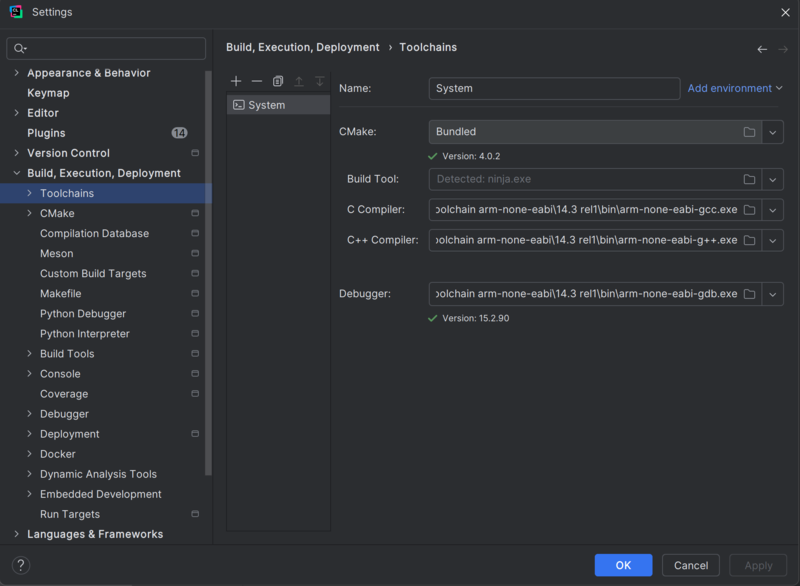Click the toolchain Name input field
Screen dimensions: 800x586
[x=554, y=88]
